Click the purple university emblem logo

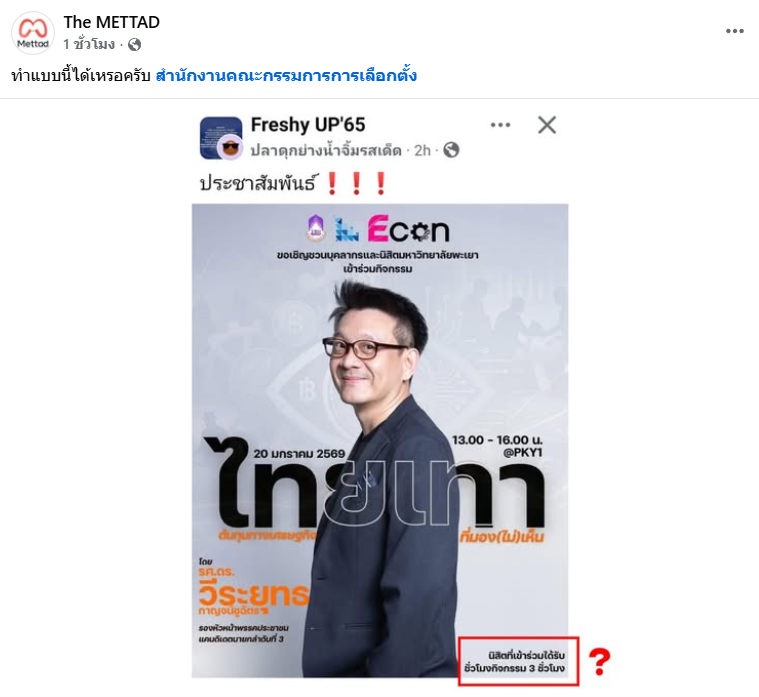pos(315,228)
